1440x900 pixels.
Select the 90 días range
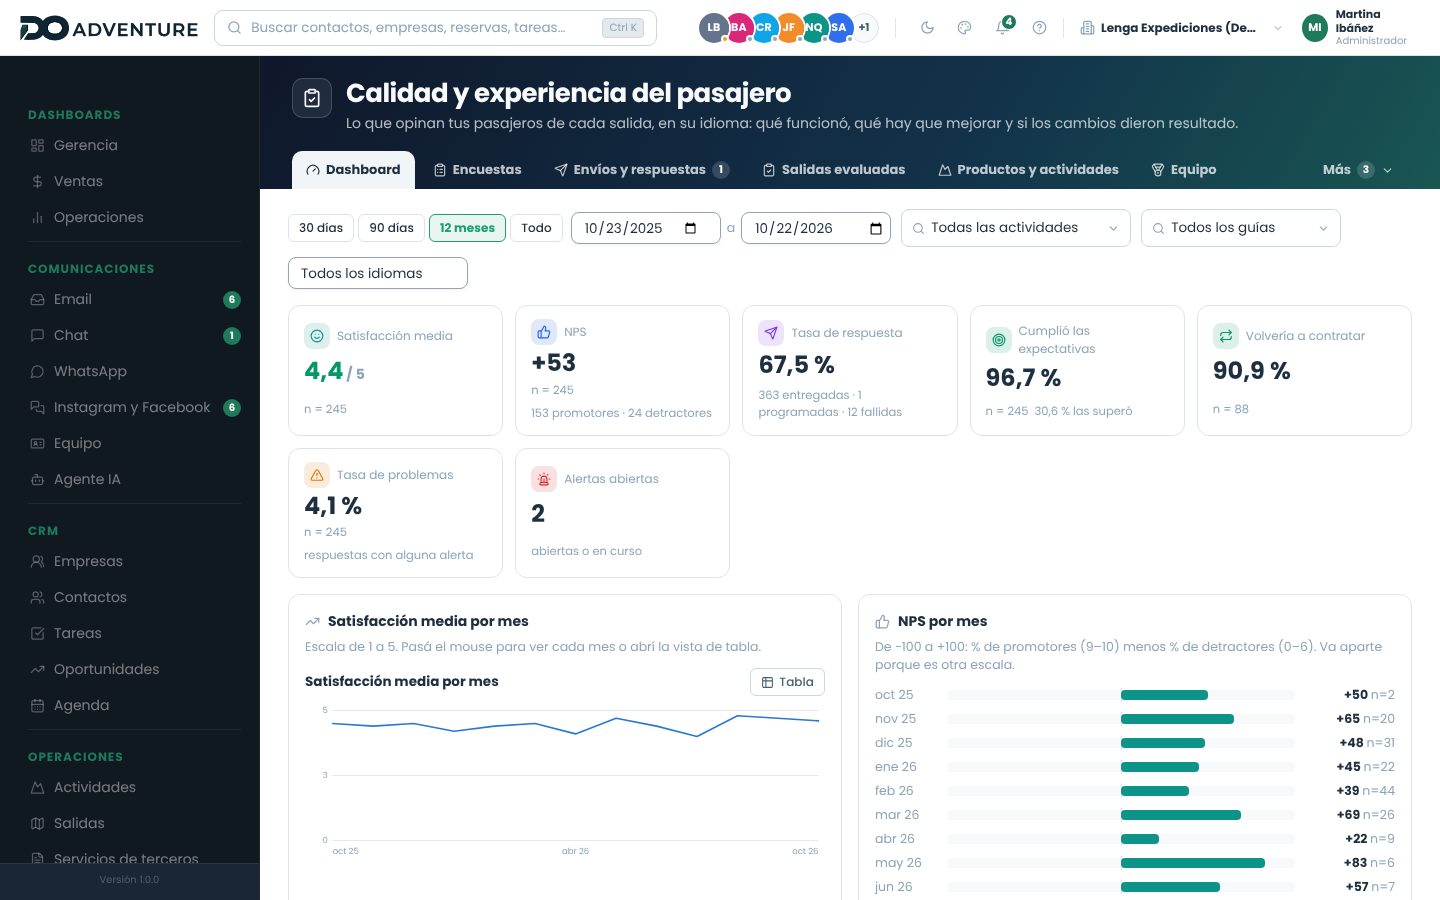(x=391, y=228)
